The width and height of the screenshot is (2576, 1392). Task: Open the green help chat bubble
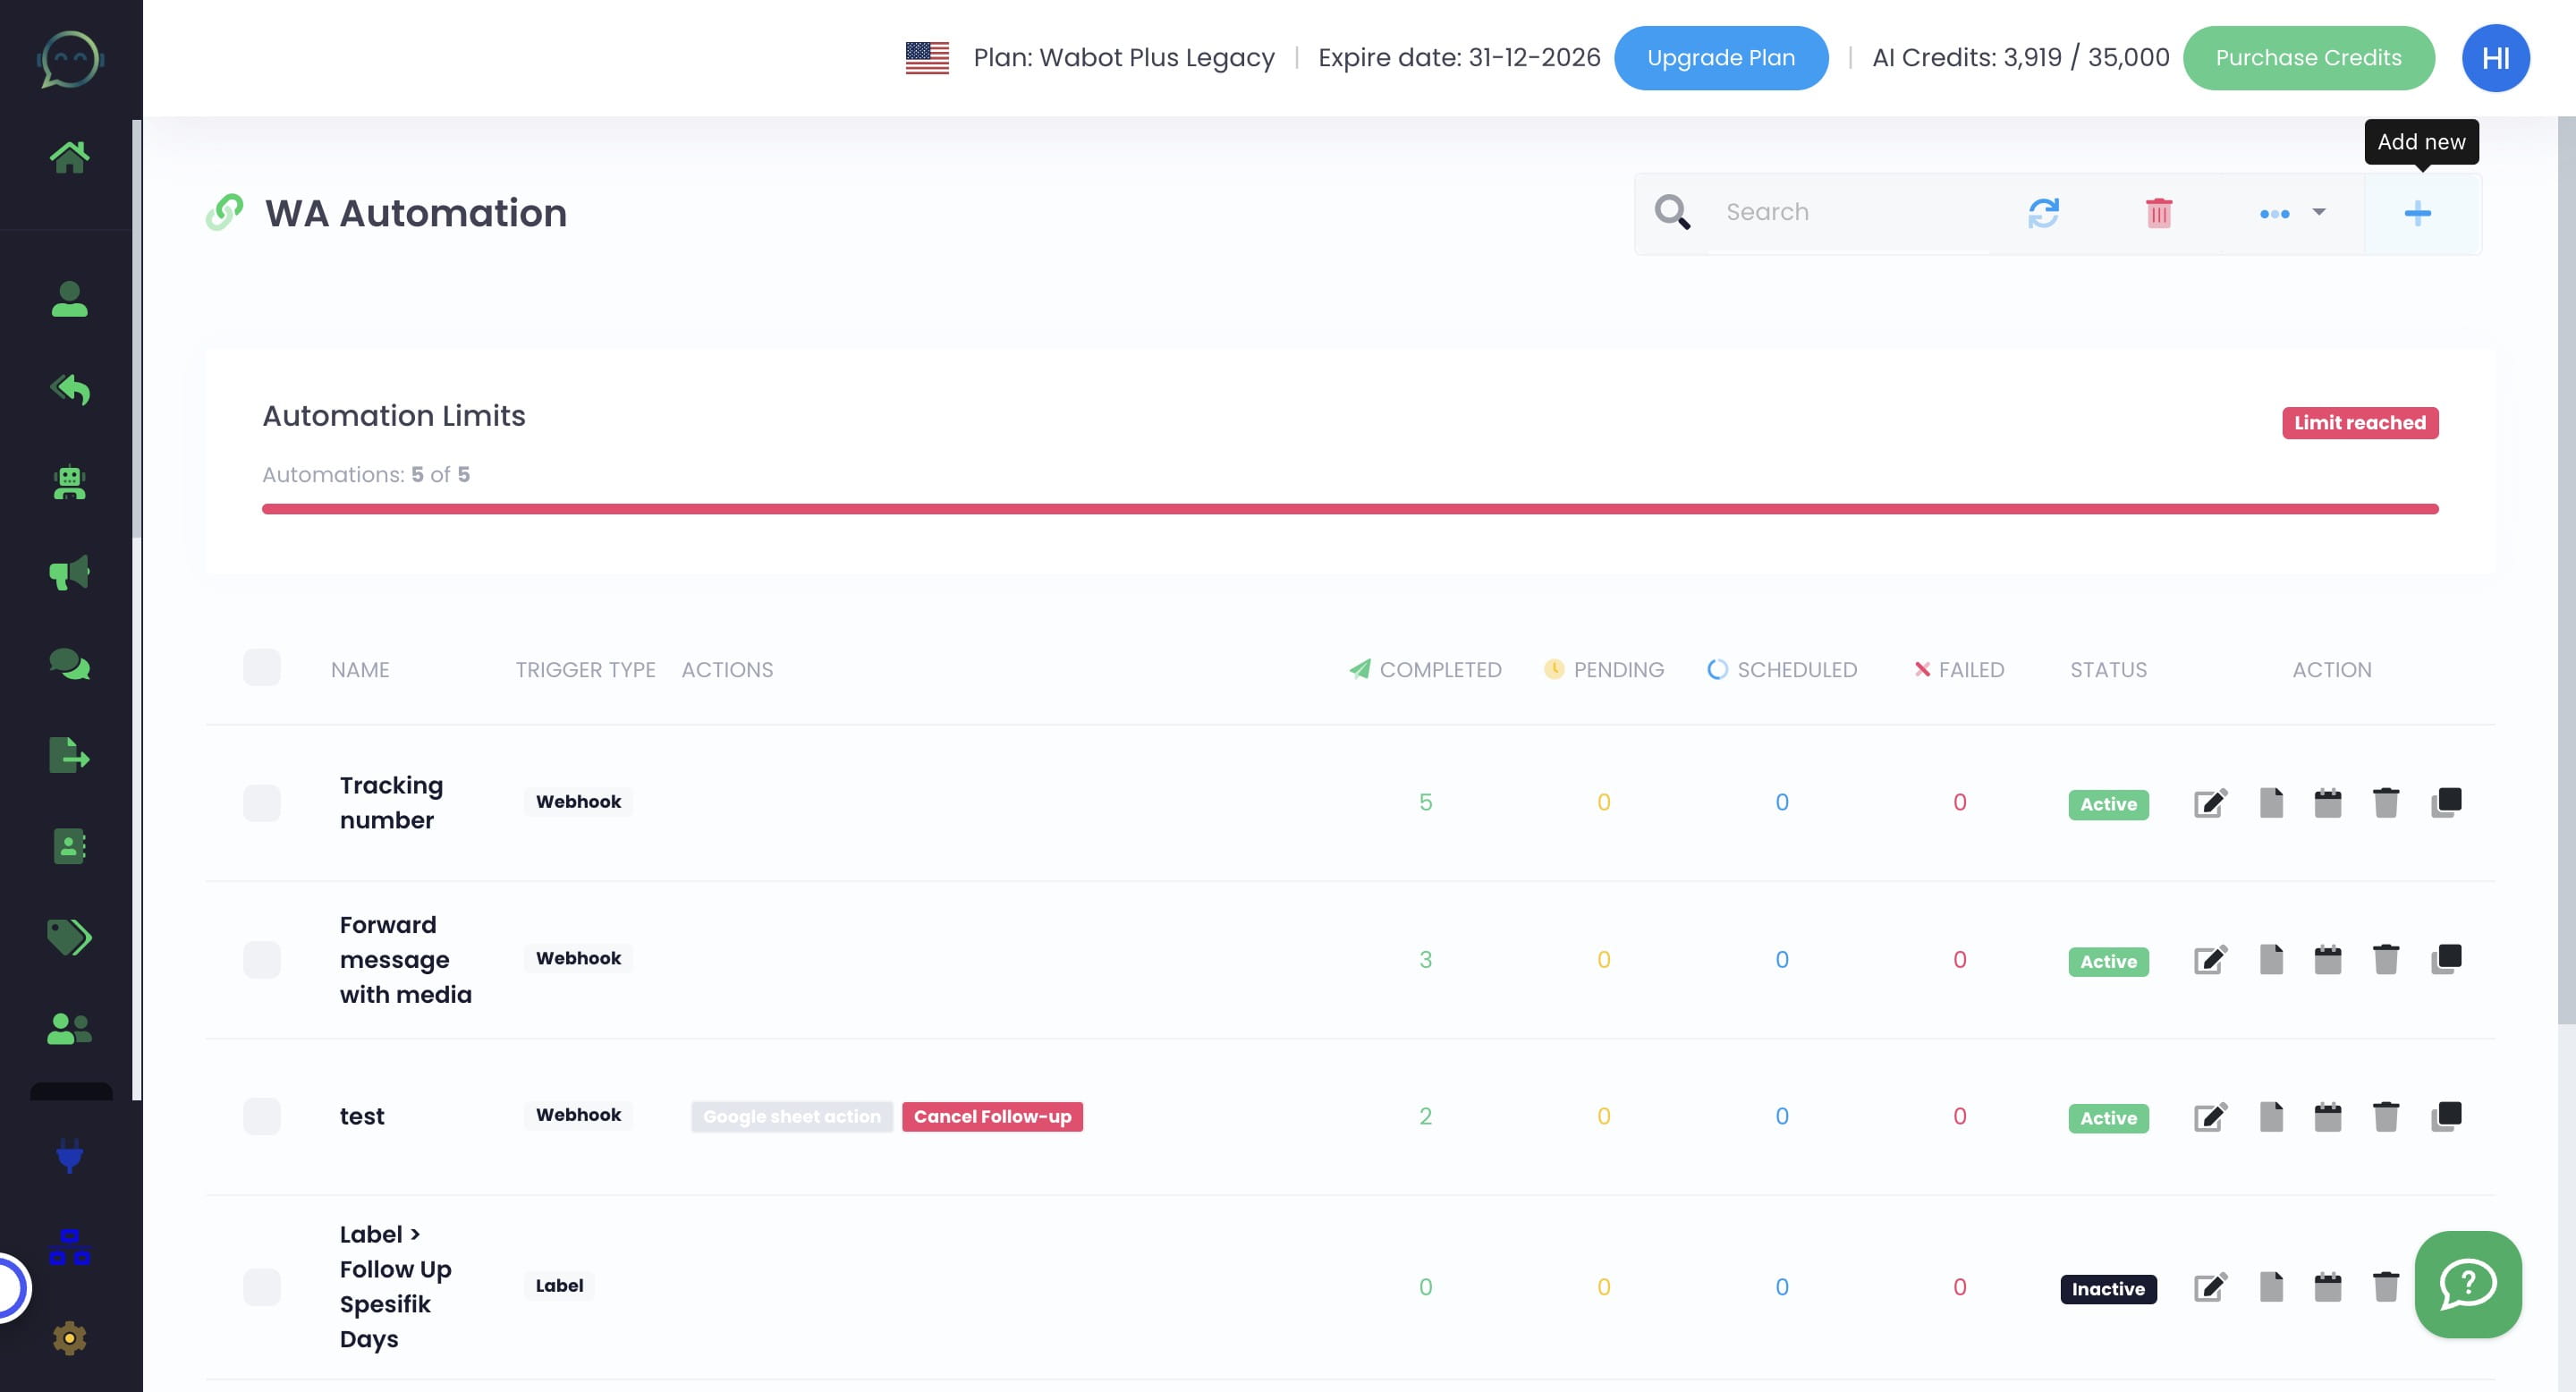2467,1284
